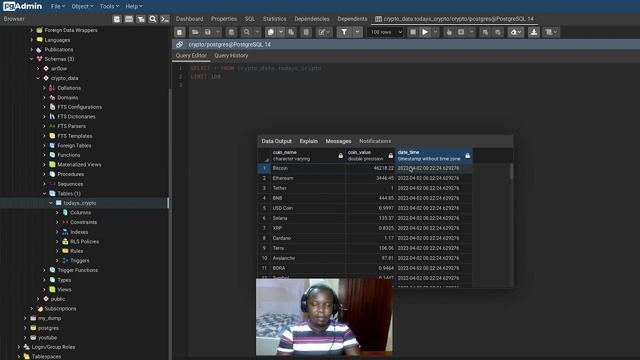This screenshot has width=640, height=360.
Task: Click the lock icon in date_time column header
Action: point(467,156)
